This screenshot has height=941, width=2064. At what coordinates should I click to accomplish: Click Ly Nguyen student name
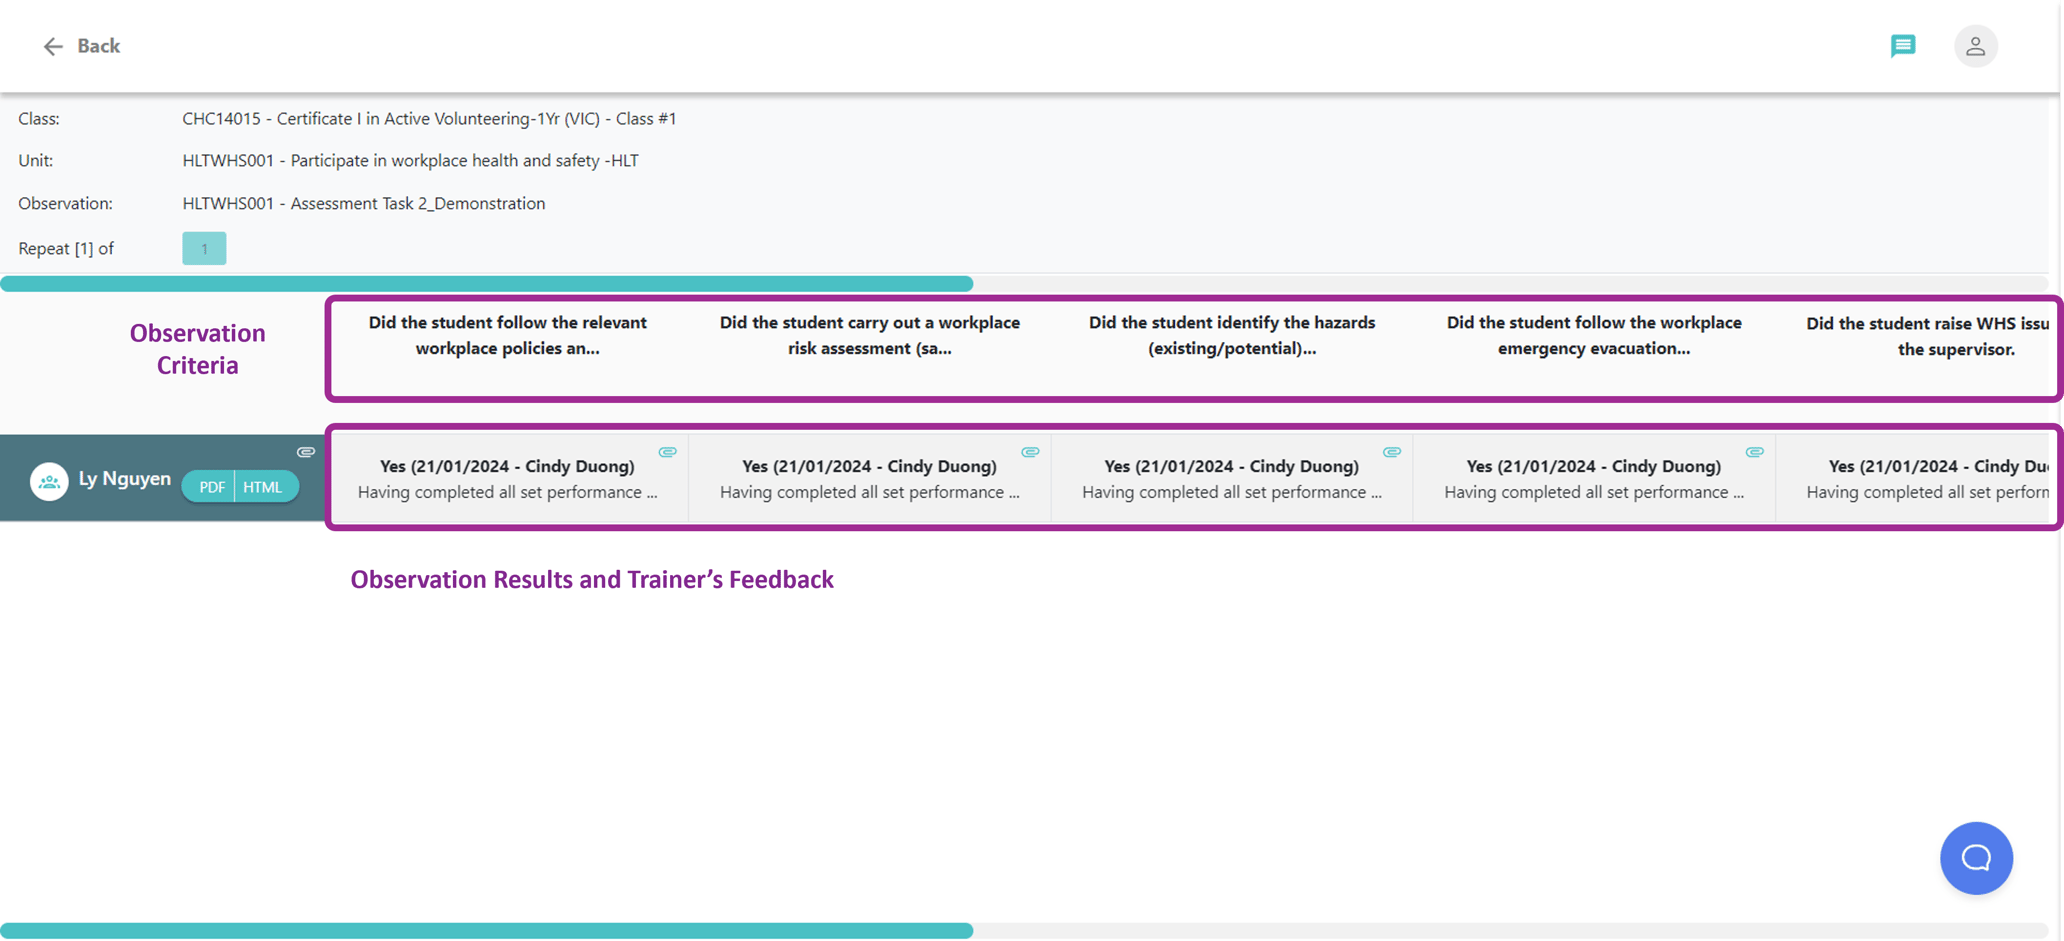[x=124, y=479]
